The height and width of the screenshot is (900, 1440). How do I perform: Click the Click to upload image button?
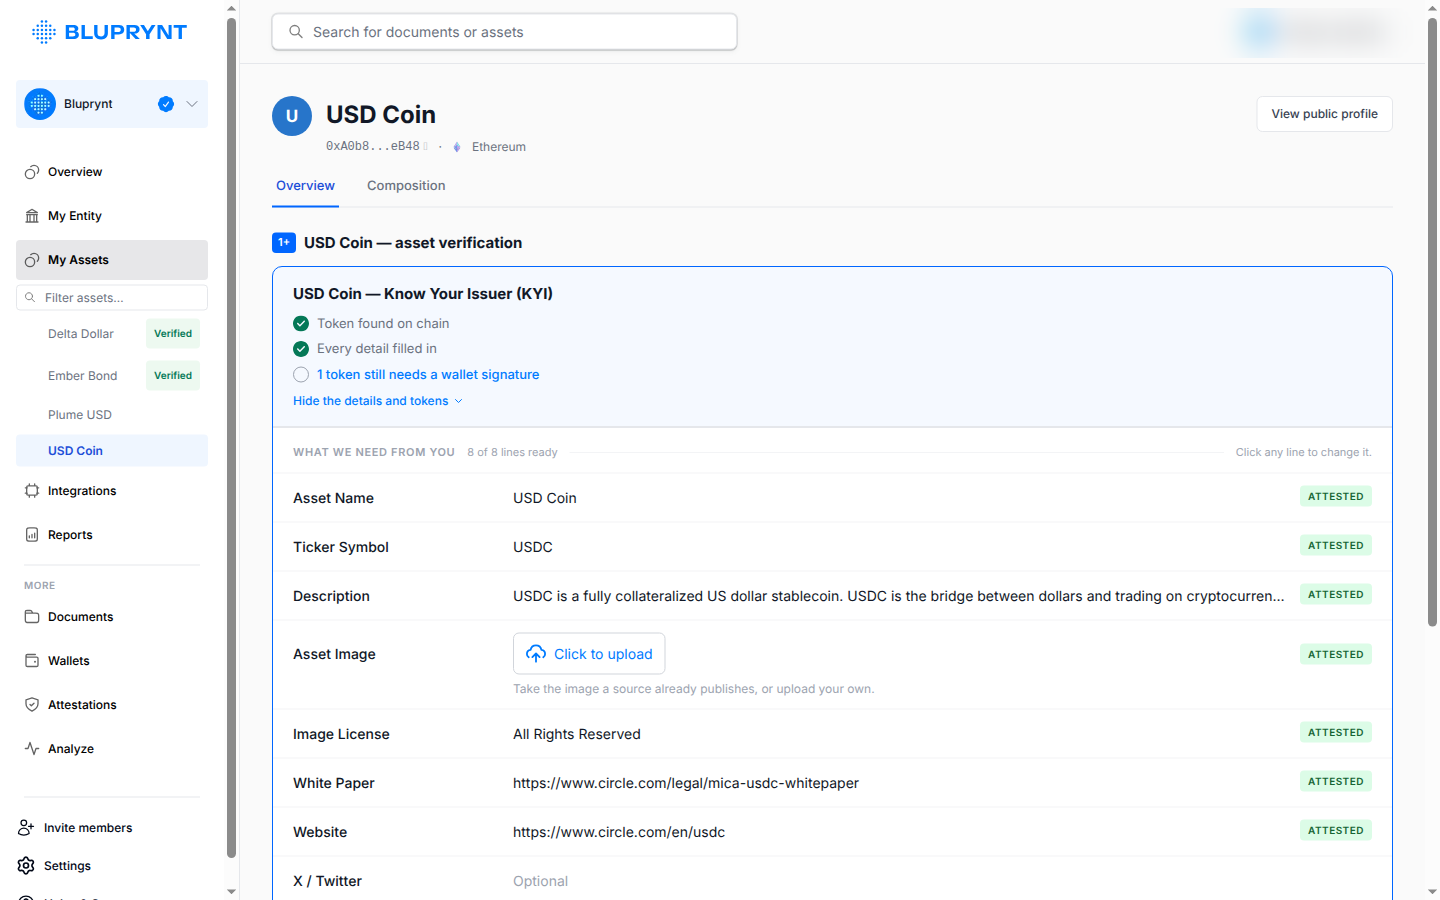click(589, 654)
